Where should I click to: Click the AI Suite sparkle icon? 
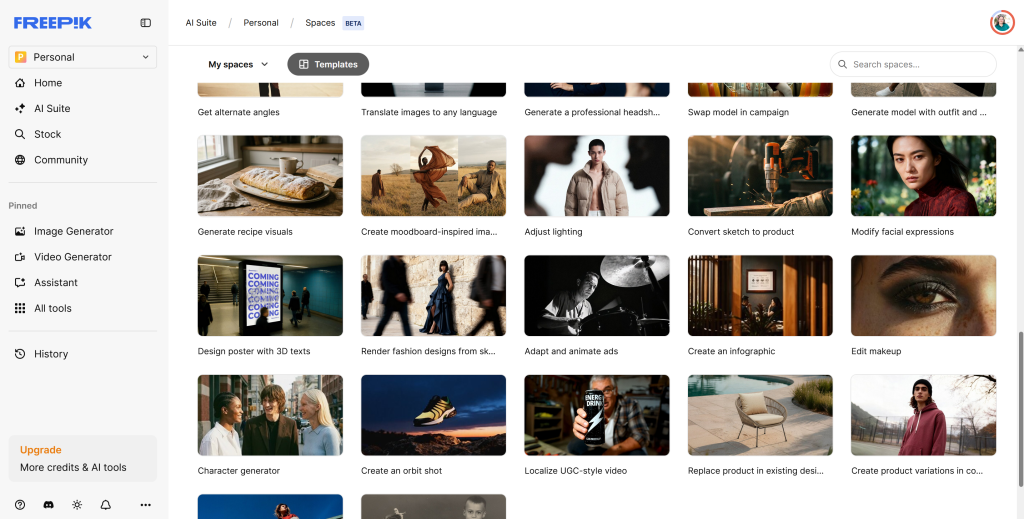(20, 108)
